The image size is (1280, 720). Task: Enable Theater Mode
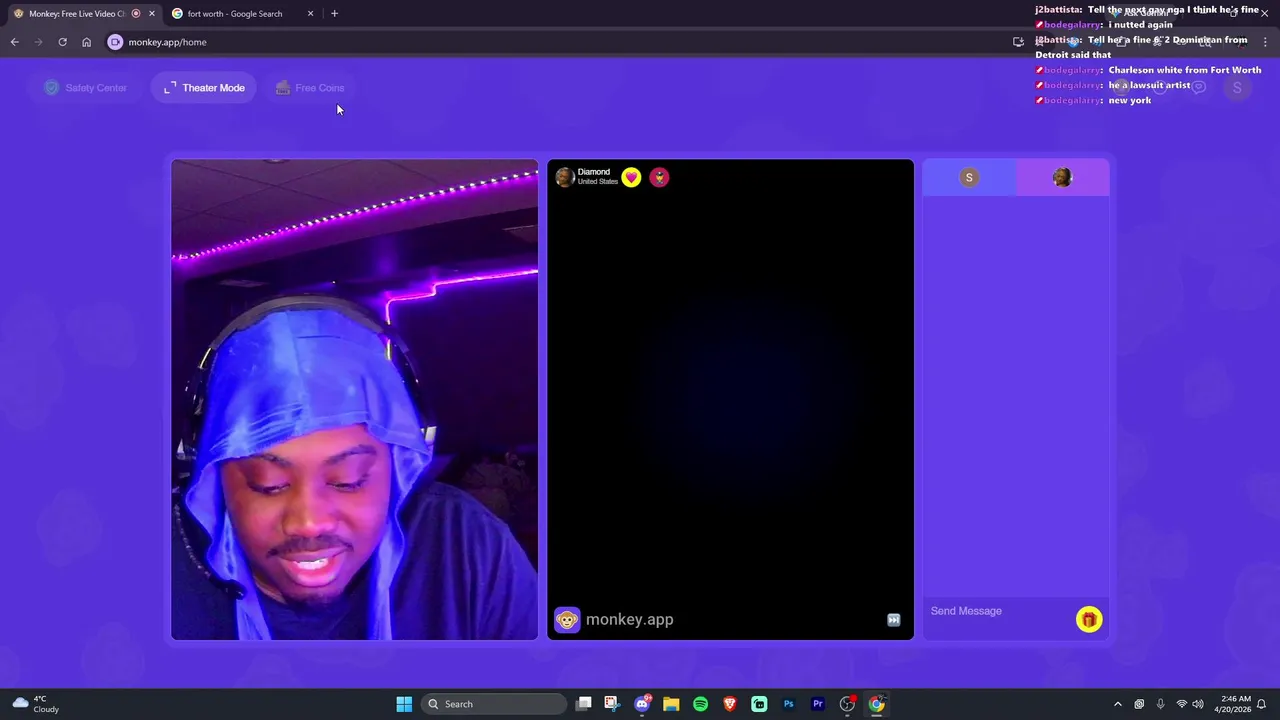(x=204, y=88)
